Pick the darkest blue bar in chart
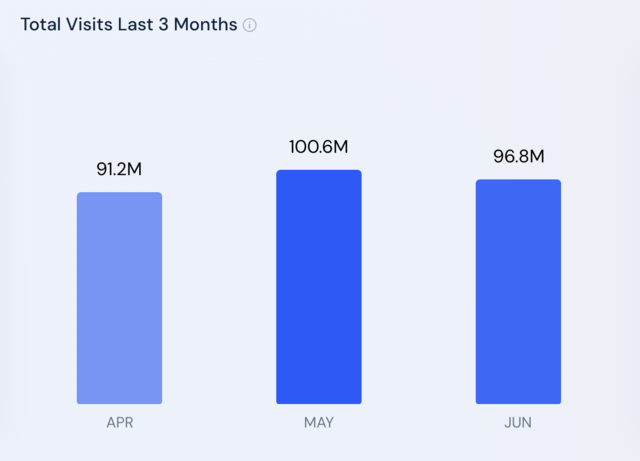640x461 pixels. [x=319, y=287]
